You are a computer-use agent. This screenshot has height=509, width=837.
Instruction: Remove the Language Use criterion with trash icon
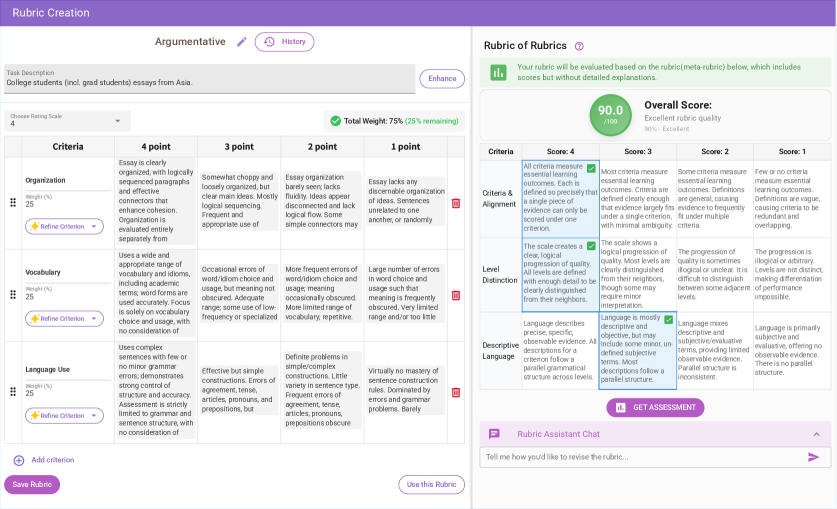tap(456, 391)
